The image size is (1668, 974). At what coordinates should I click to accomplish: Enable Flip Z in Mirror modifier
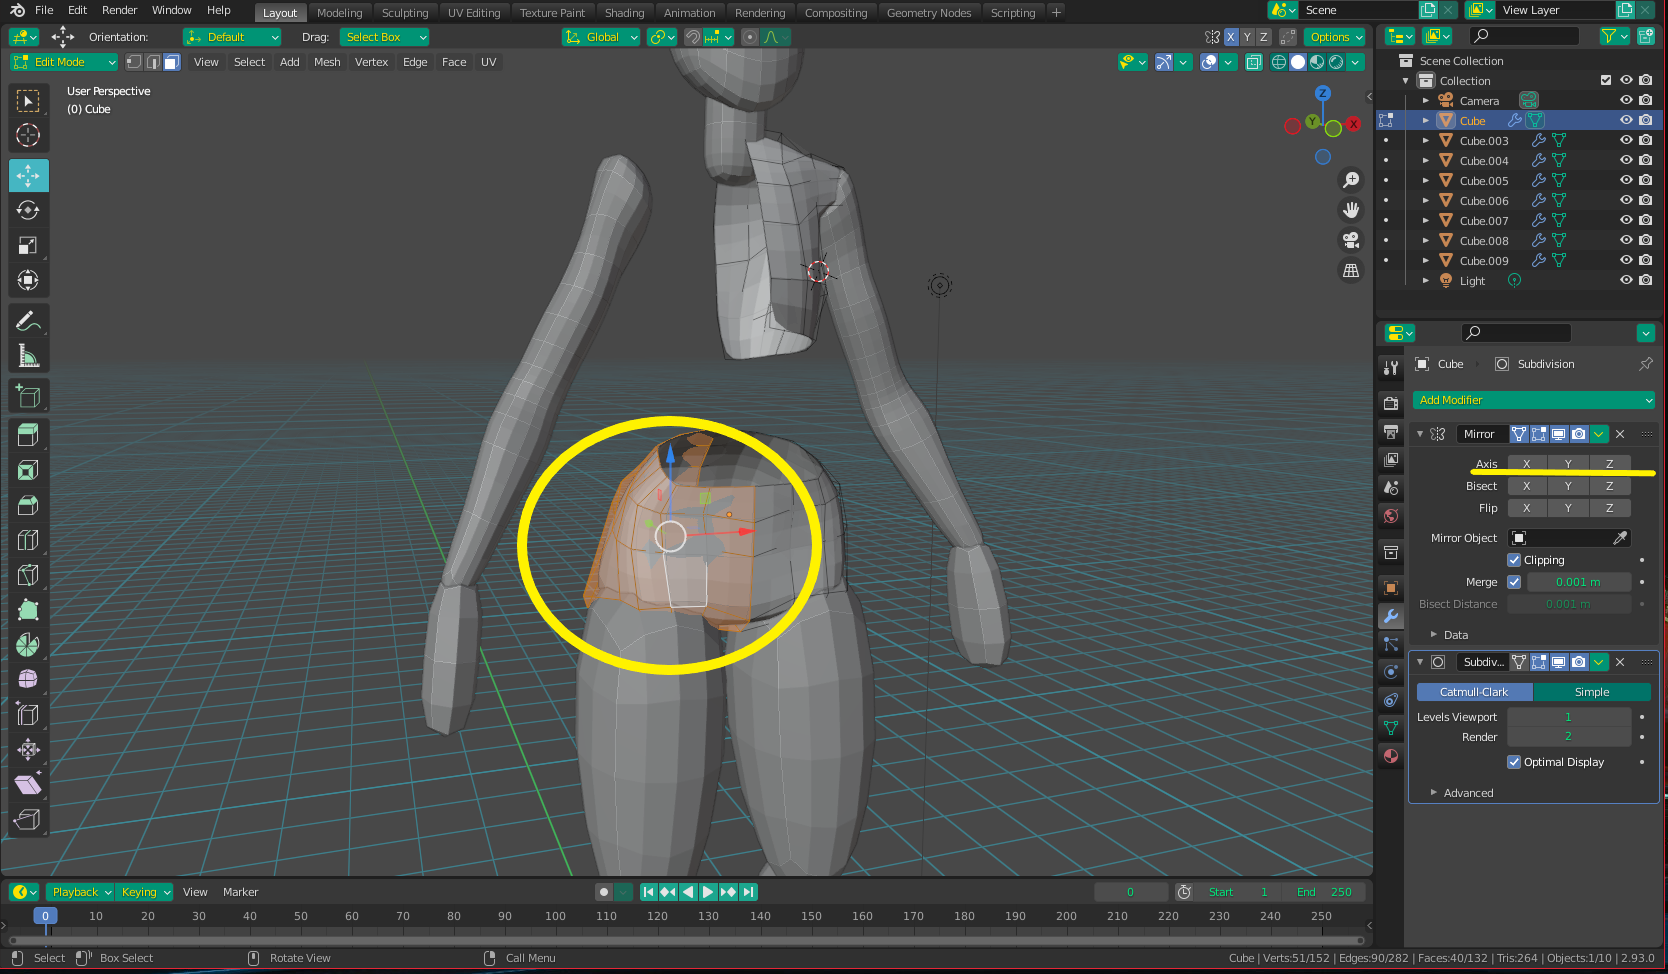(1609, 508)
